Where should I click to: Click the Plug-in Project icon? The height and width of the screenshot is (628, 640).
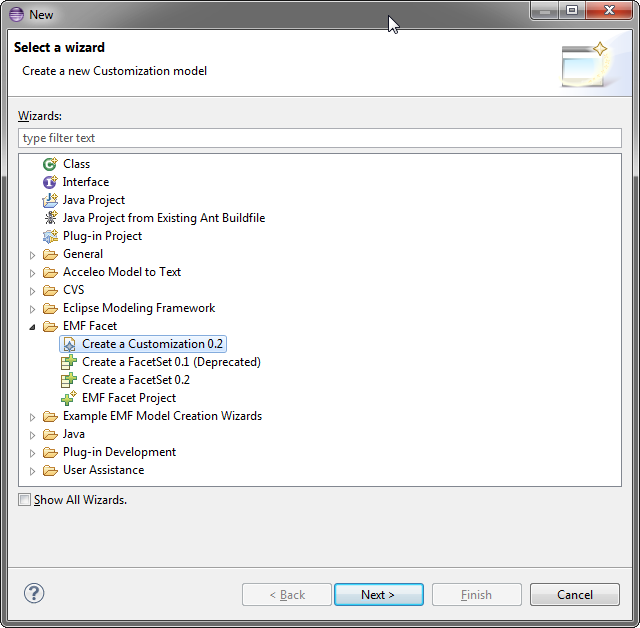(x=50, y=236)
